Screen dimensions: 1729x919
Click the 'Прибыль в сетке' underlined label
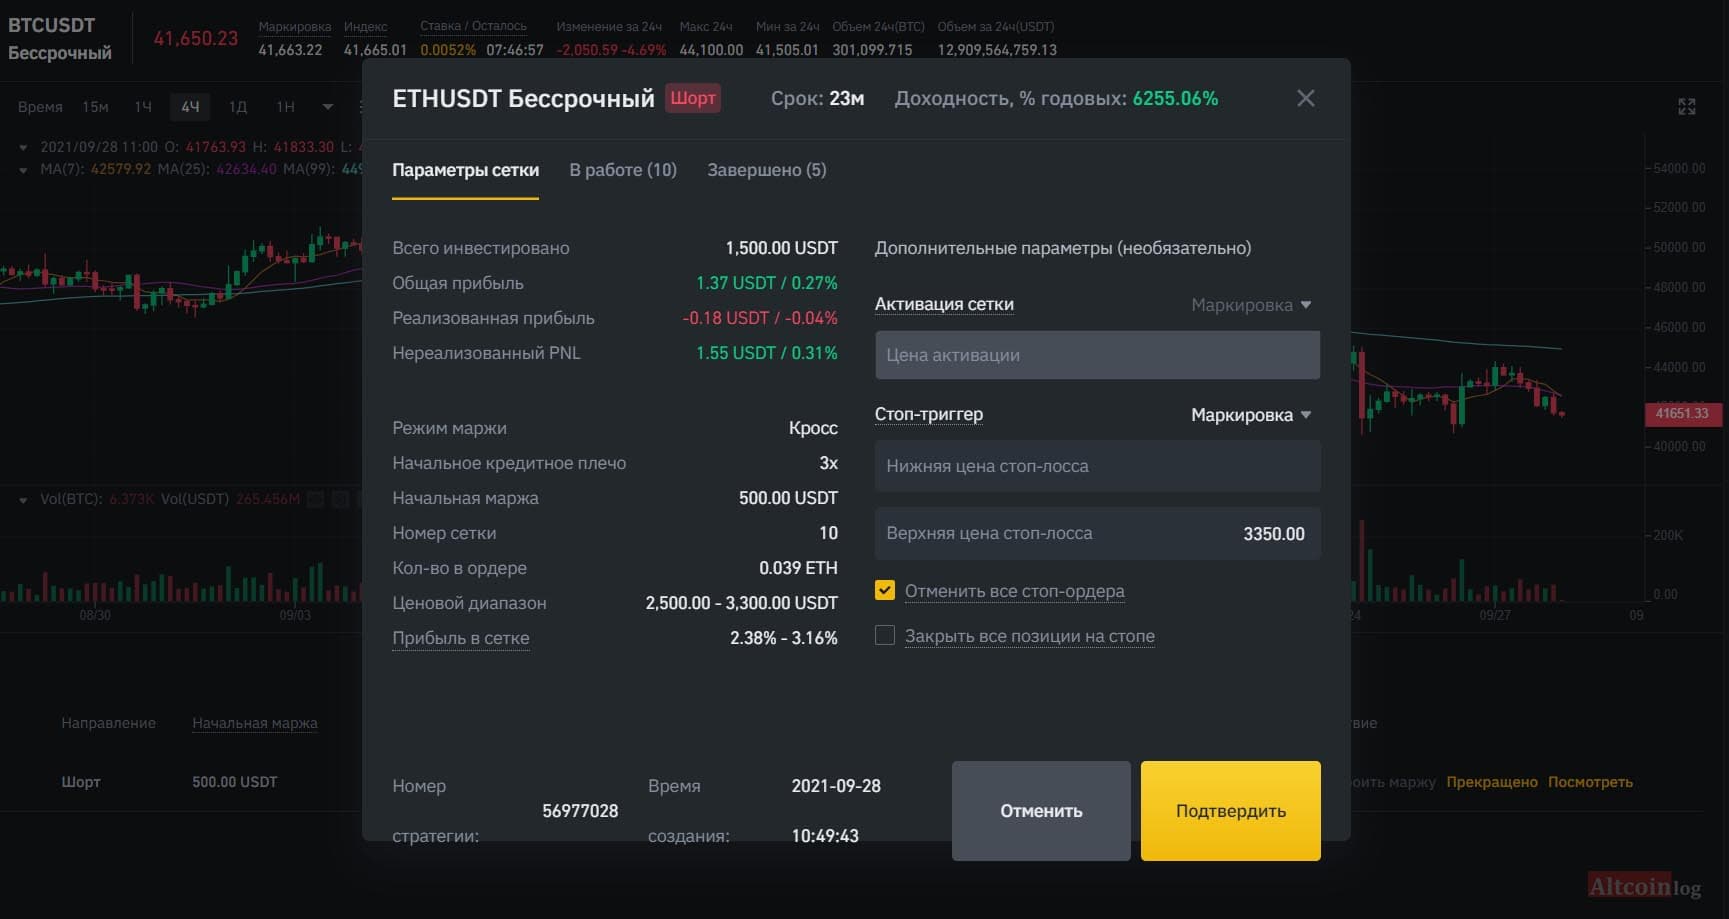tap(460, 638)
